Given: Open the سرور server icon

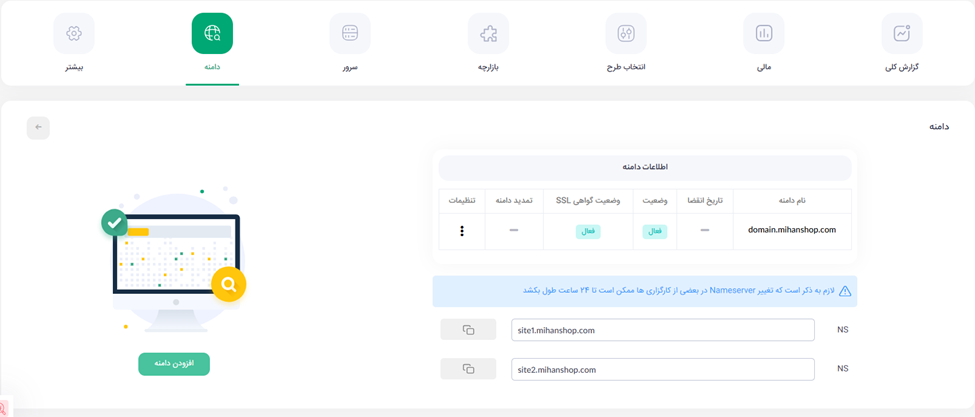Looking at the screenshot, I should [350, 34].
